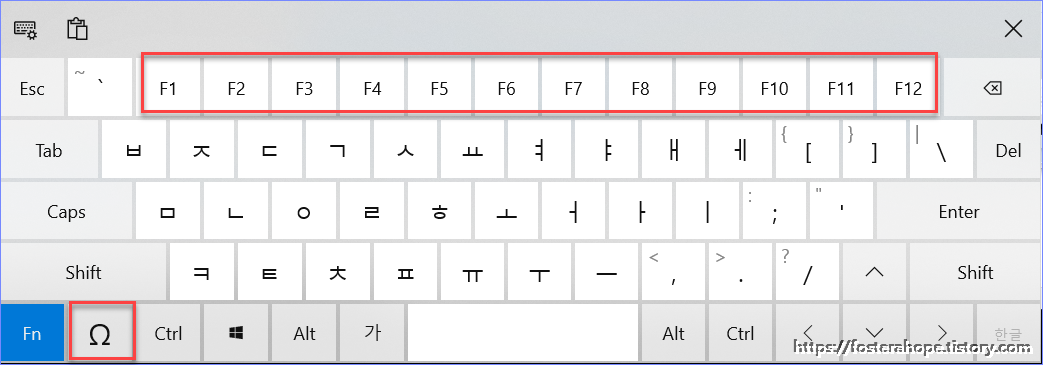Close the touch keyboard
The image size is (1043, 365).
1013,29
